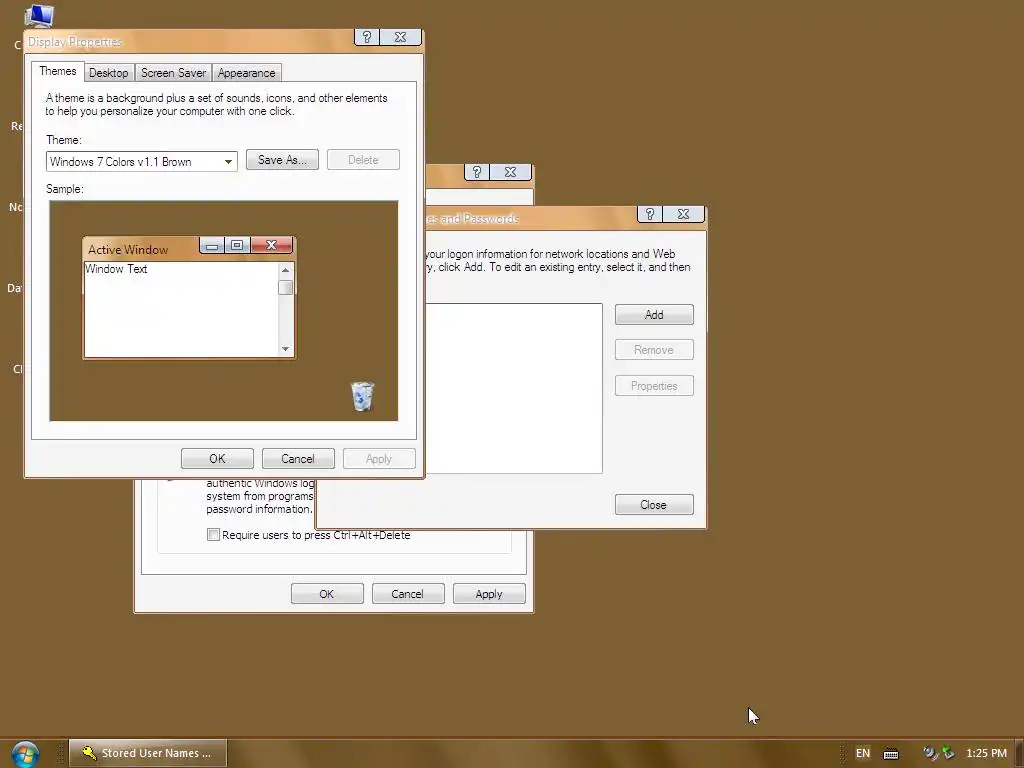Click help button in Stored User Names dialog
The width and height of the screenshot is (1024, 768).
(x=650, y=214)
